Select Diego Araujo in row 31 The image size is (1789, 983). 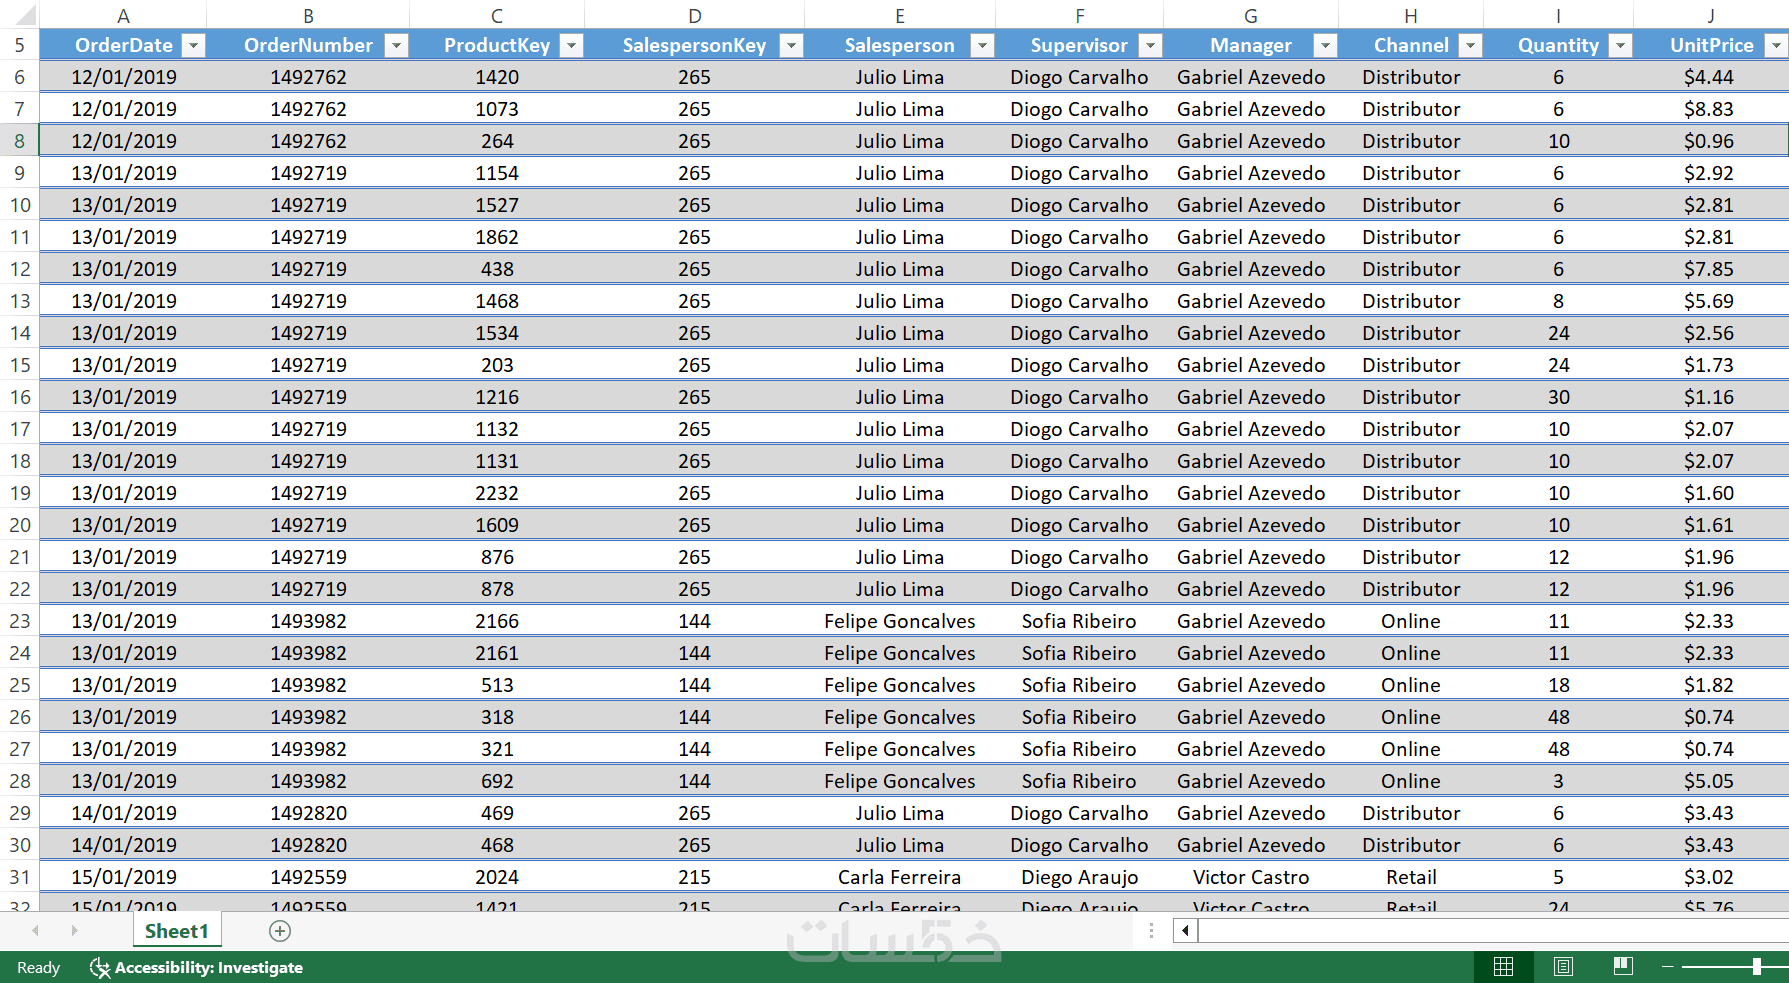point(1079,877)
